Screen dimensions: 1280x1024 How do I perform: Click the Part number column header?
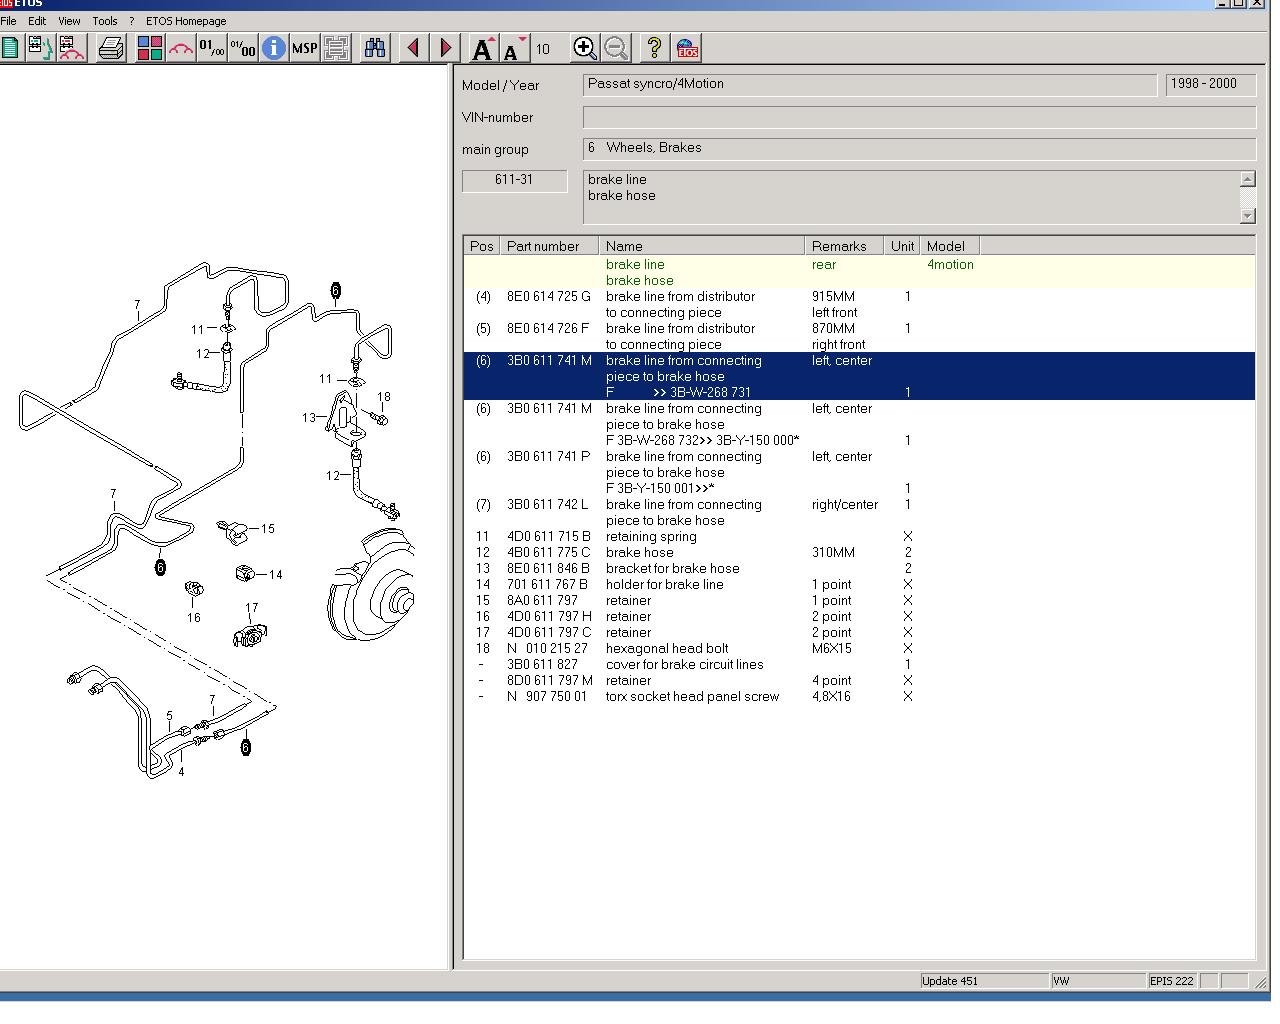[543, 246]
